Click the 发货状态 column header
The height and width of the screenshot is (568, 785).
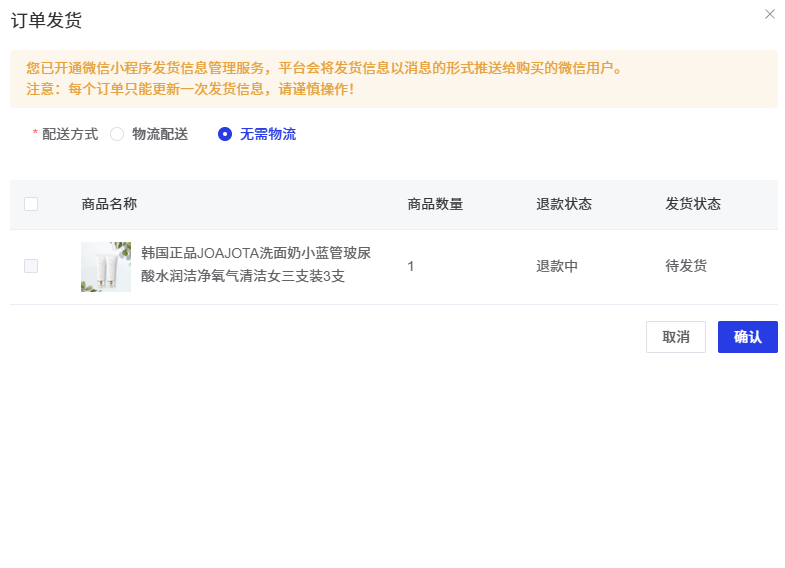point(693,204)
